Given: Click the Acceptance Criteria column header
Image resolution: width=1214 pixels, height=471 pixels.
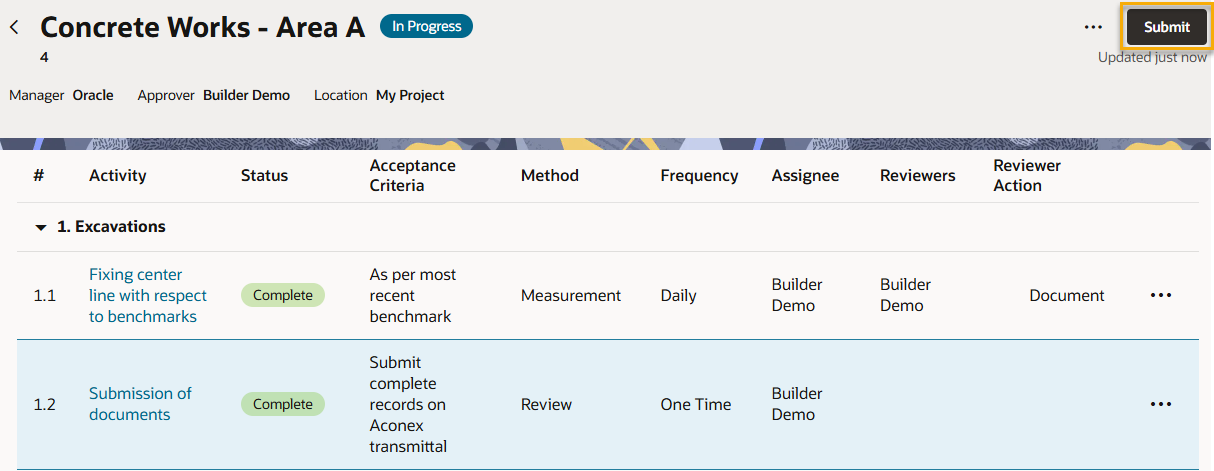Looking at the screenshot, I should tap(412, 175).
